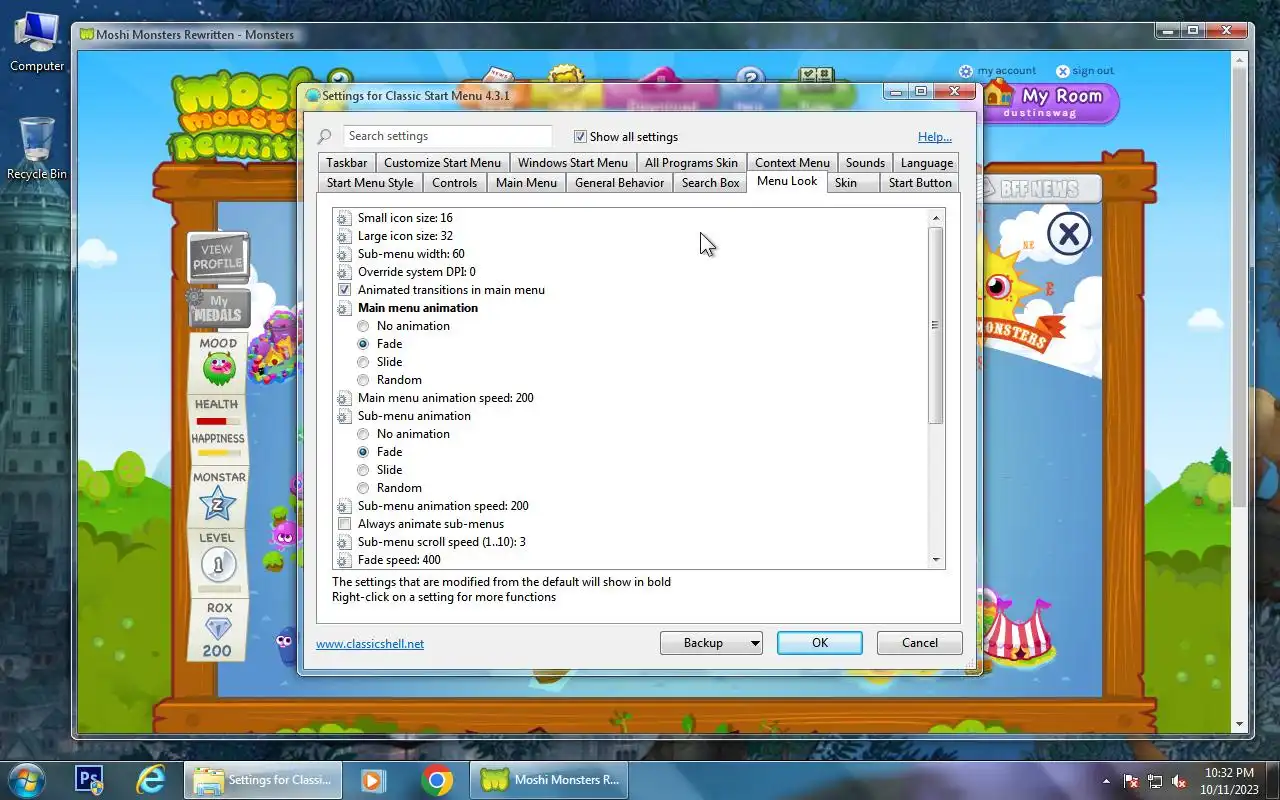Open the Windows Start Menu tab

[x=573, y=163]
